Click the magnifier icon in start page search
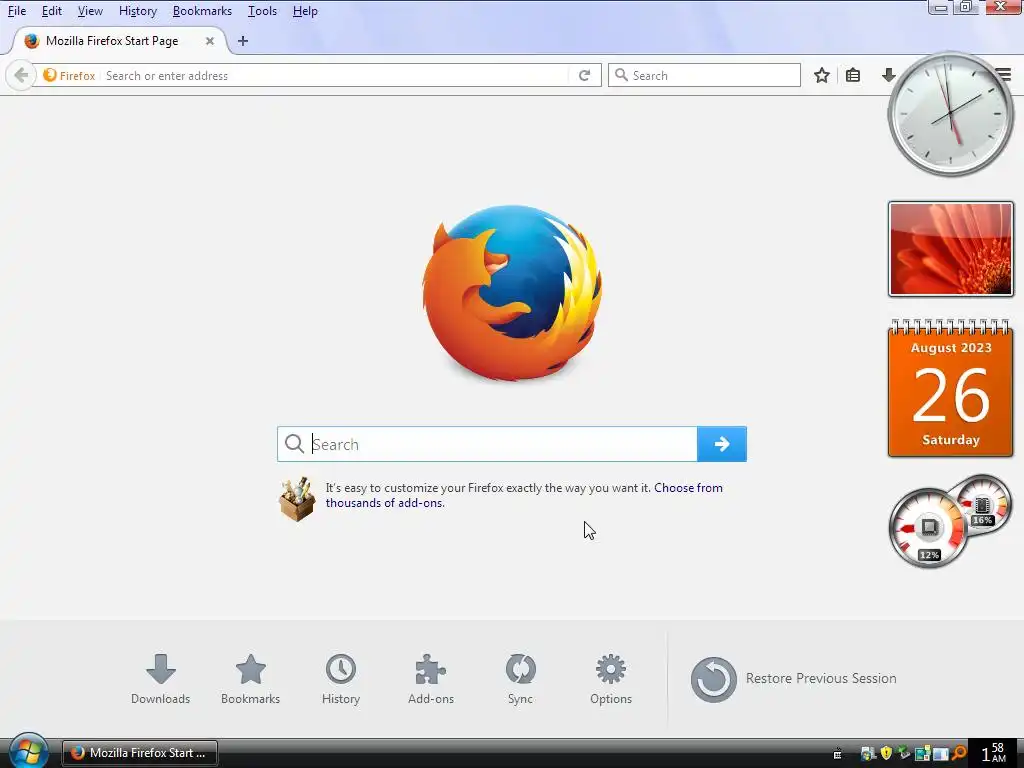Image resolution: width=1024 pixels, height=768 pixels. click(295, 444)
